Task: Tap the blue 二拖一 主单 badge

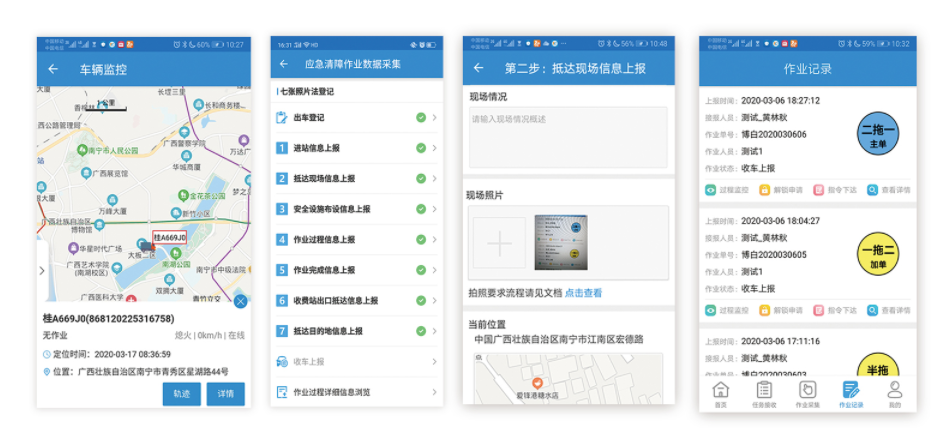Action: click(x=879, y=135)
